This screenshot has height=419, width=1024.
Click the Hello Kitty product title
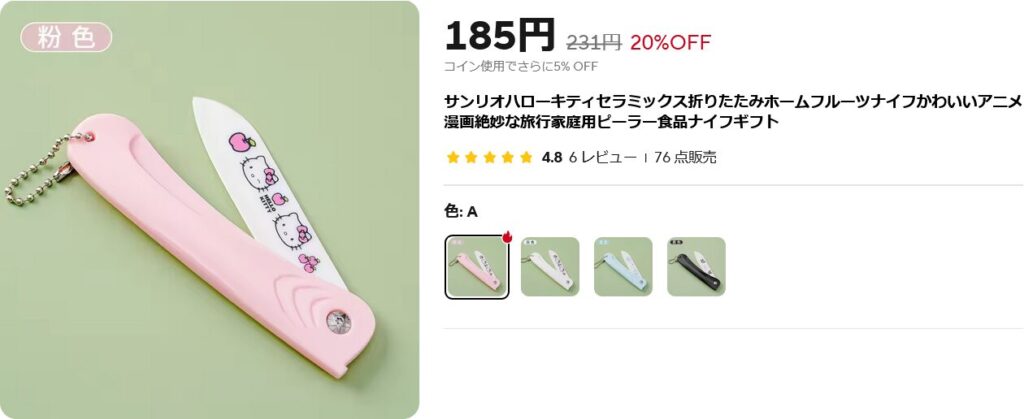733,112
